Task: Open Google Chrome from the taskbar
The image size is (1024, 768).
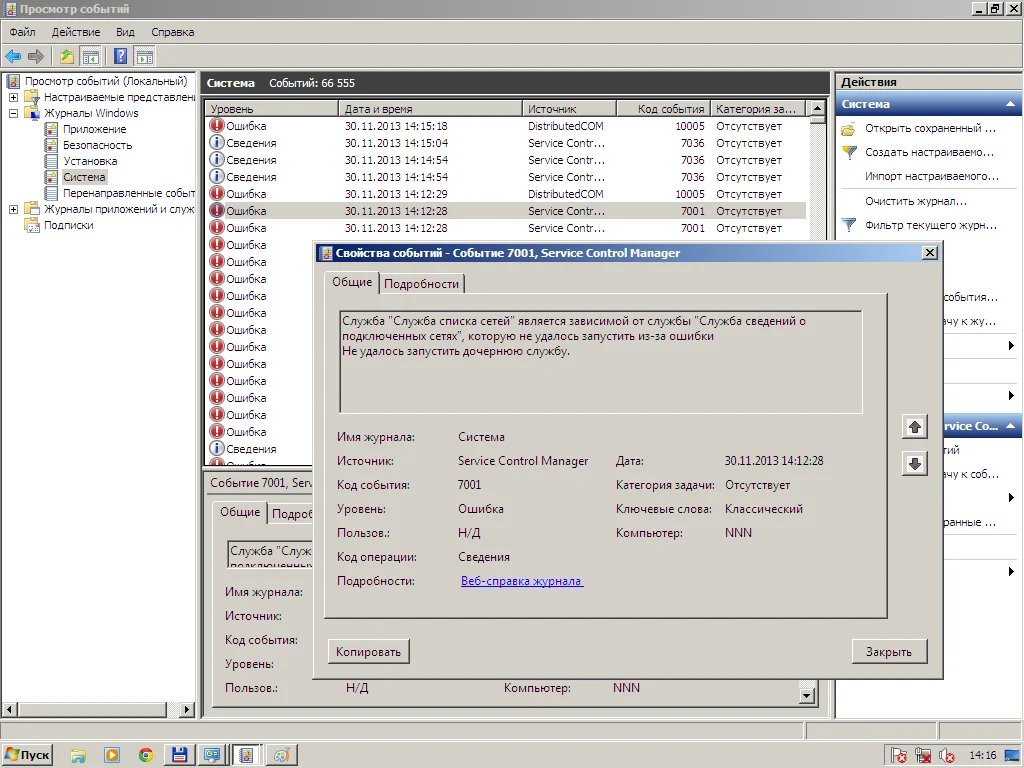Action: 145,755
